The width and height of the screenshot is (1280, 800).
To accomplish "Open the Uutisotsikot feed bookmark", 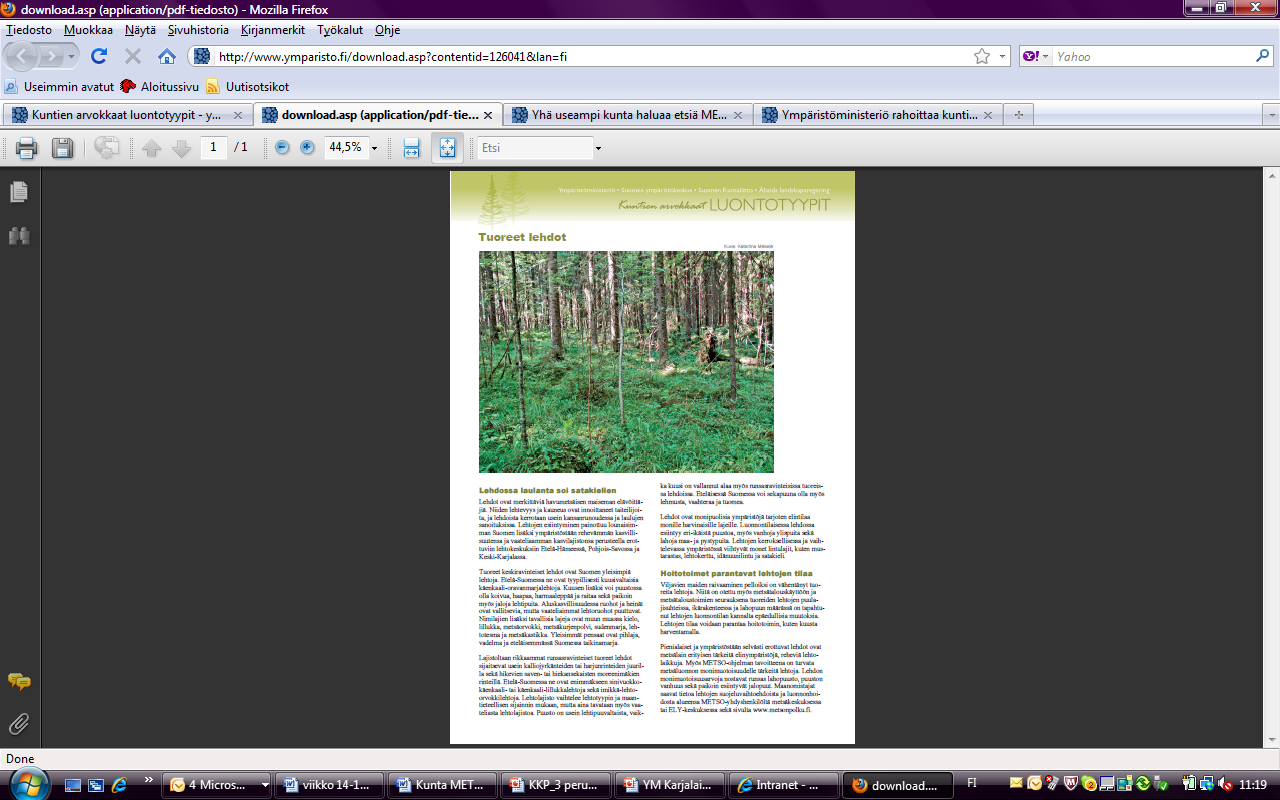I will pyautogui.click(x=247, y=86).
